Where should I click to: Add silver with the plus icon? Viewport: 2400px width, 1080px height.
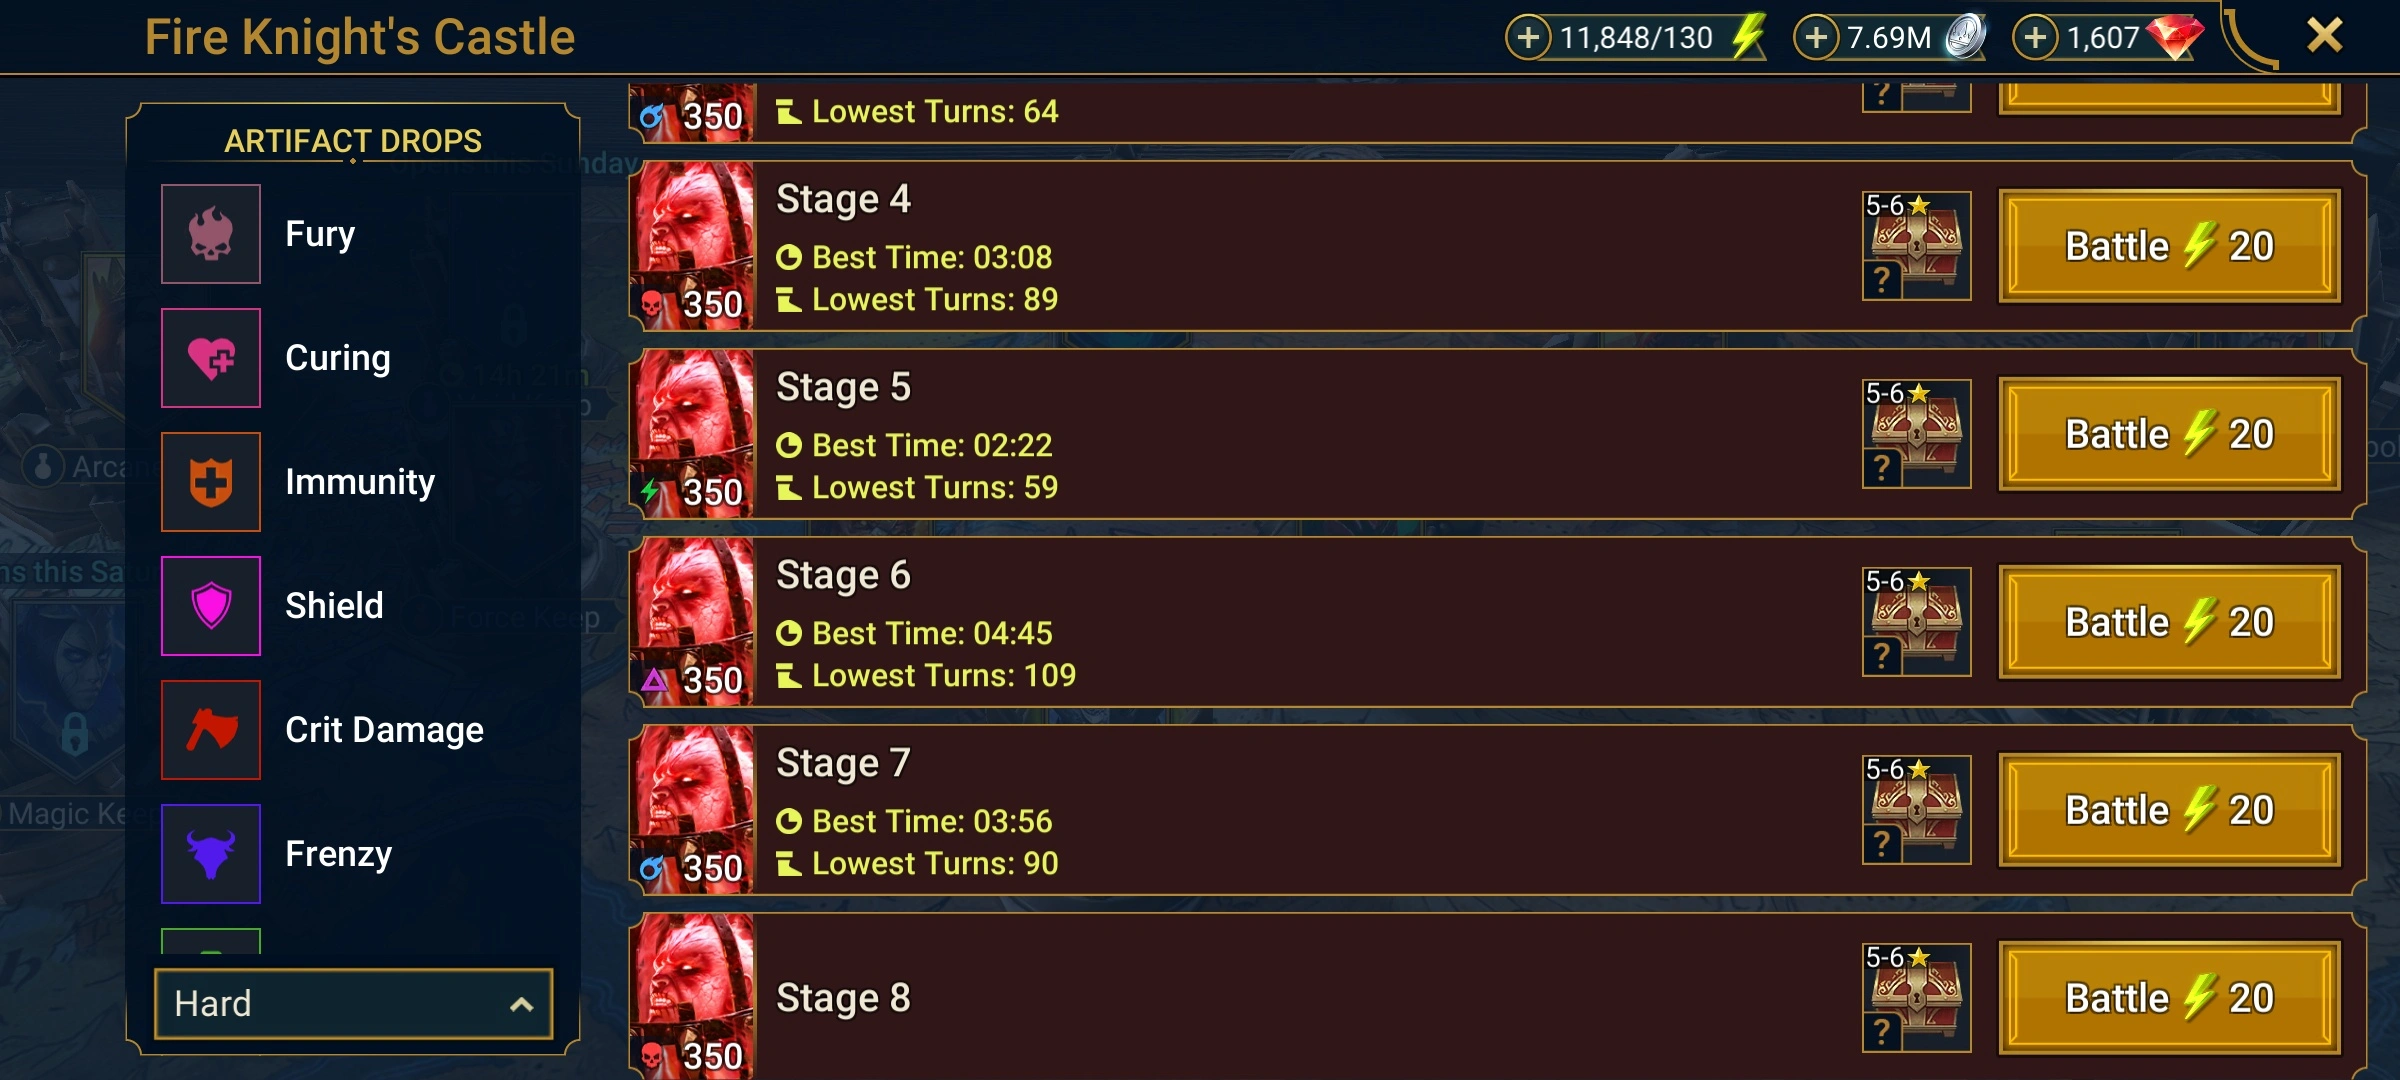tap(1816, 38)
